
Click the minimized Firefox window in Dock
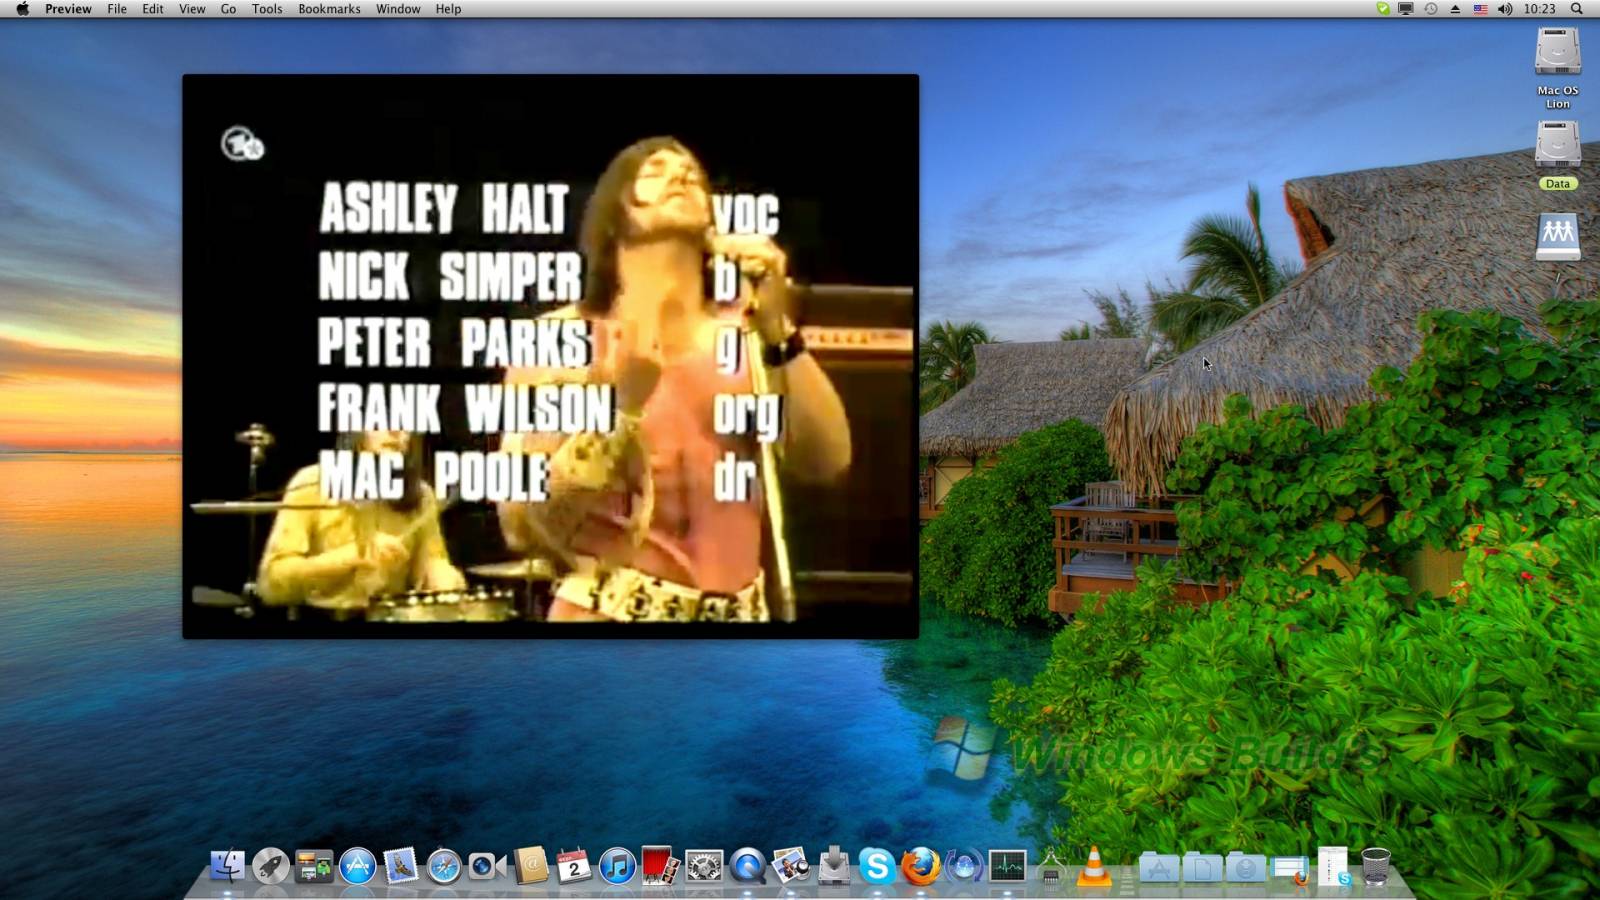click(x=1290, y=868)
